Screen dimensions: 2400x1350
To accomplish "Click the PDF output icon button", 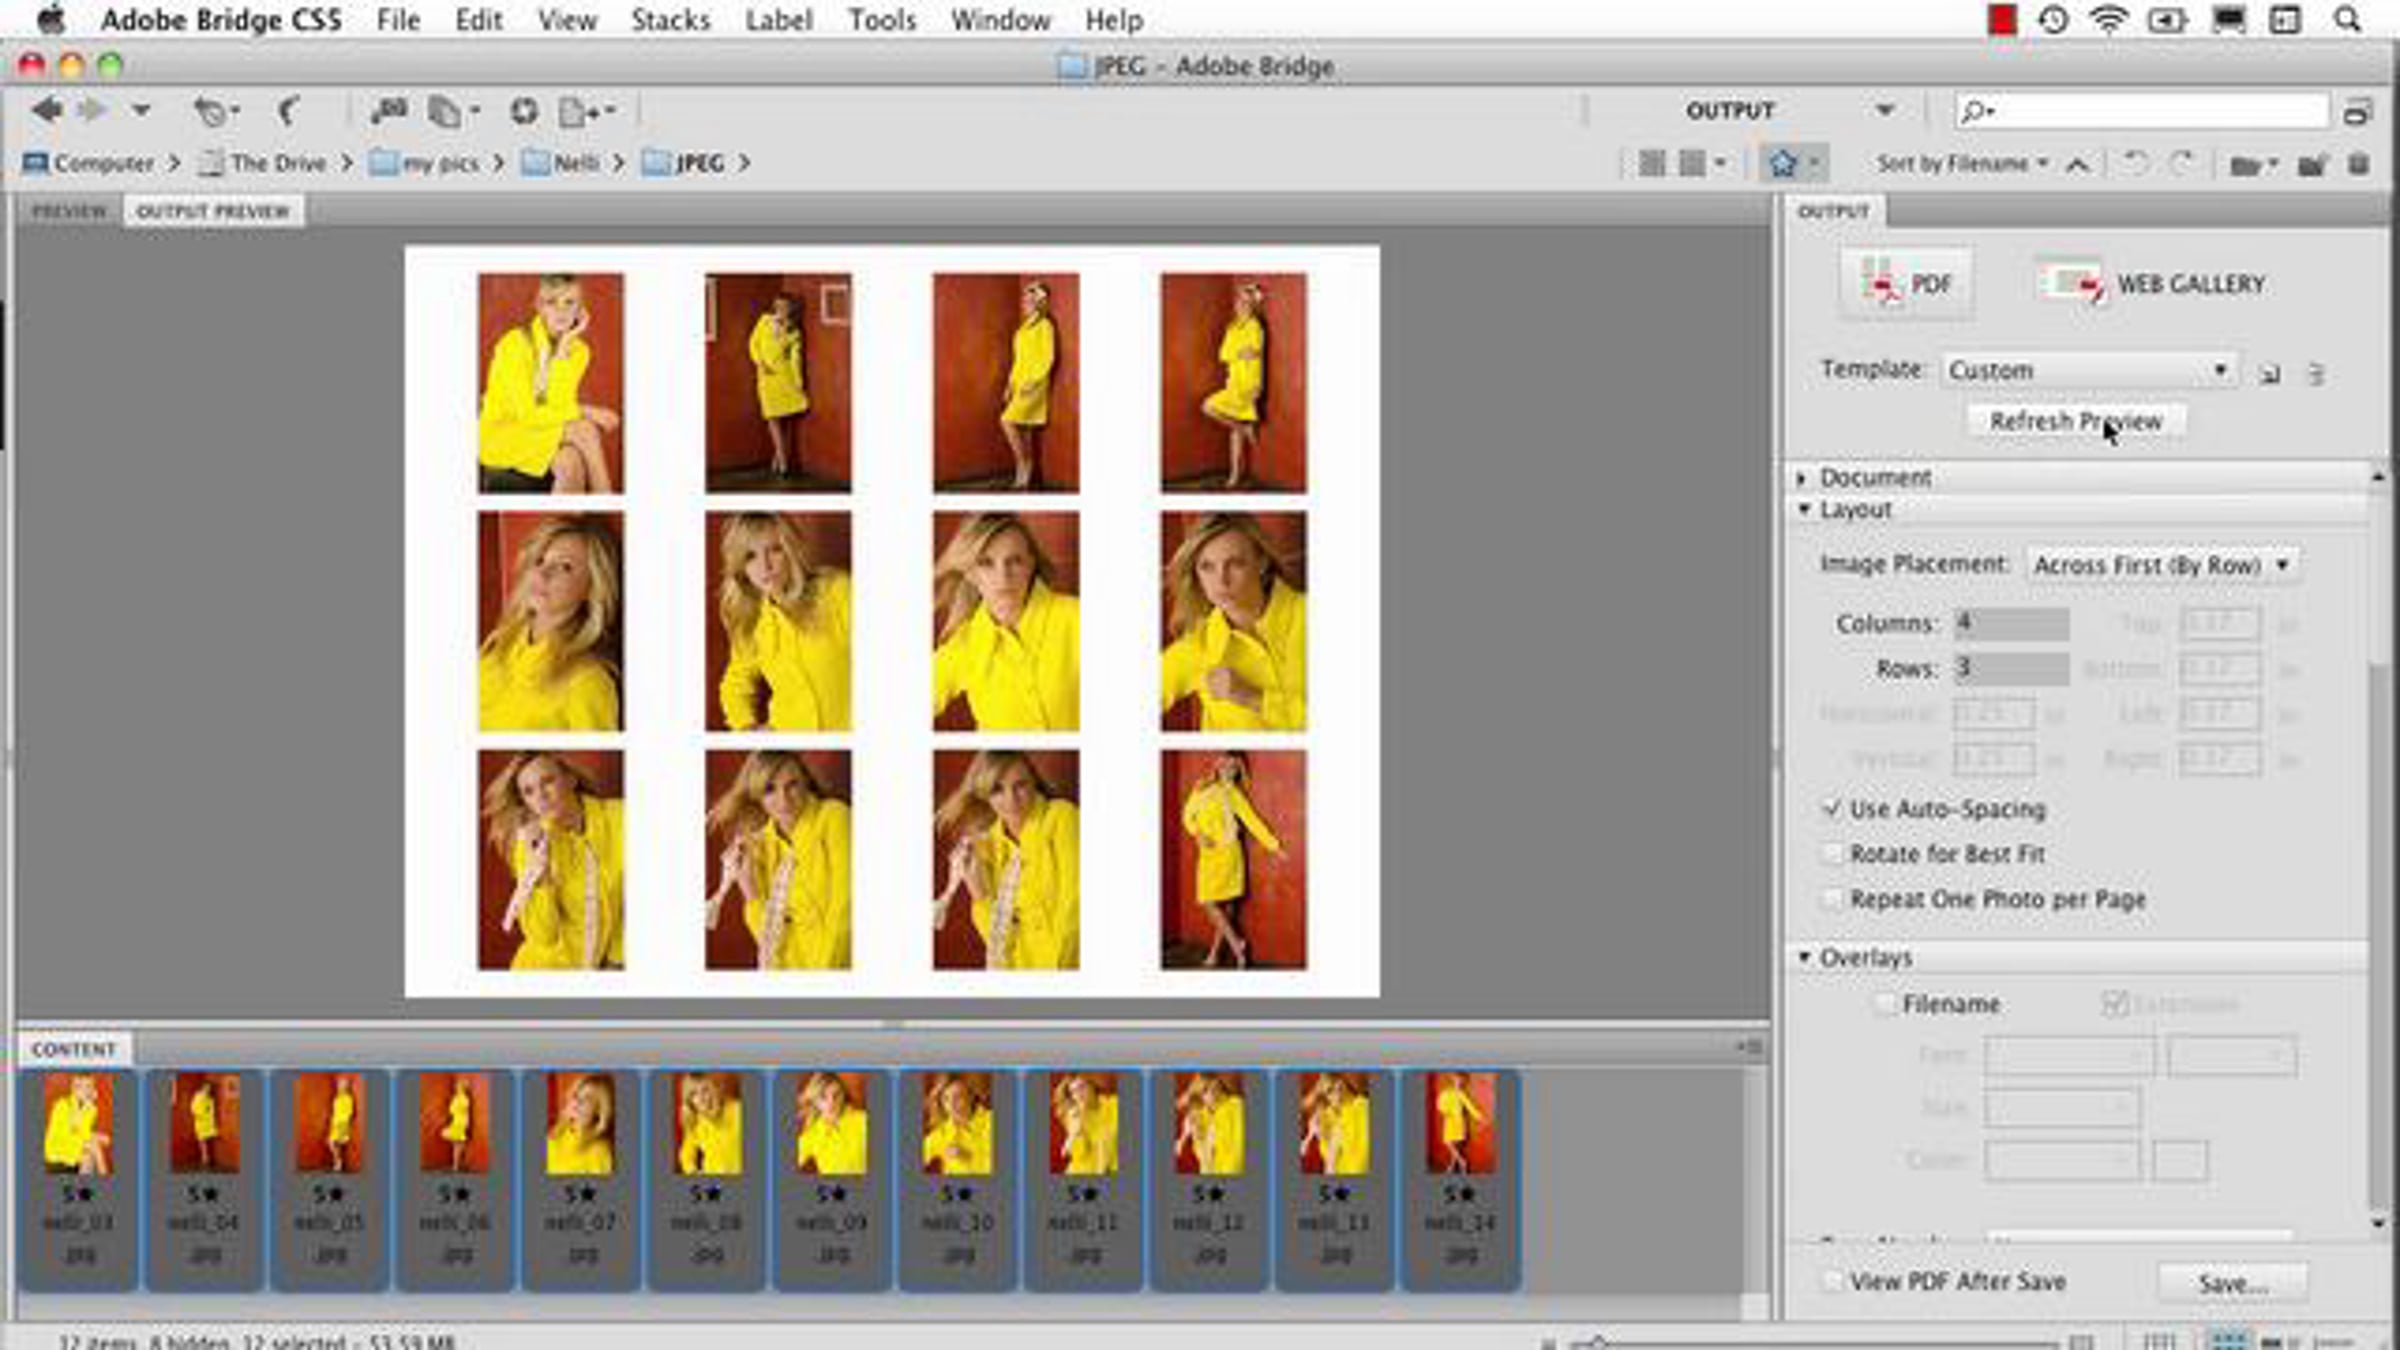I will [x=1907, y=284].
